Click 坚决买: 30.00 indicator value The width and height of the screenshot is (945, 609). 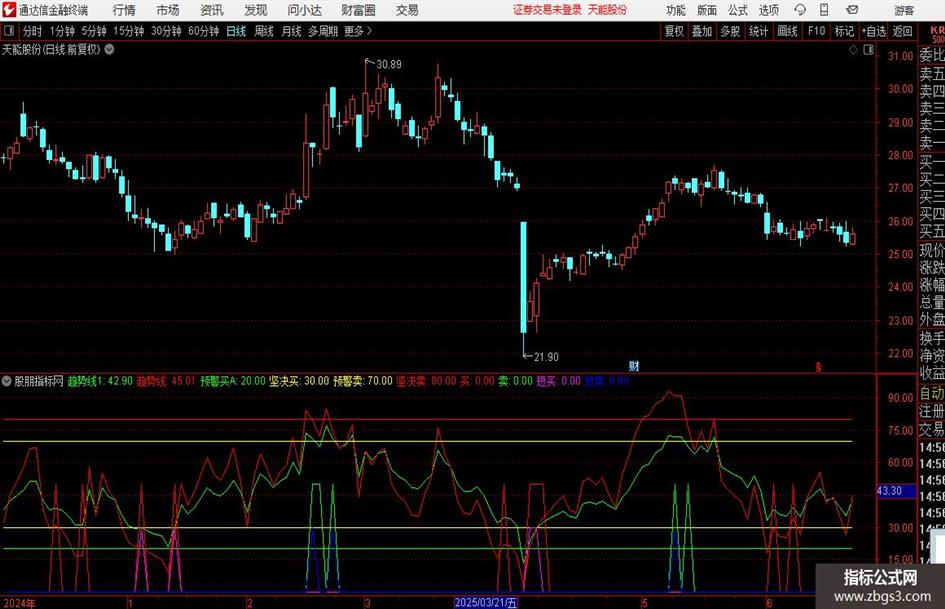[x=300, y=381]
